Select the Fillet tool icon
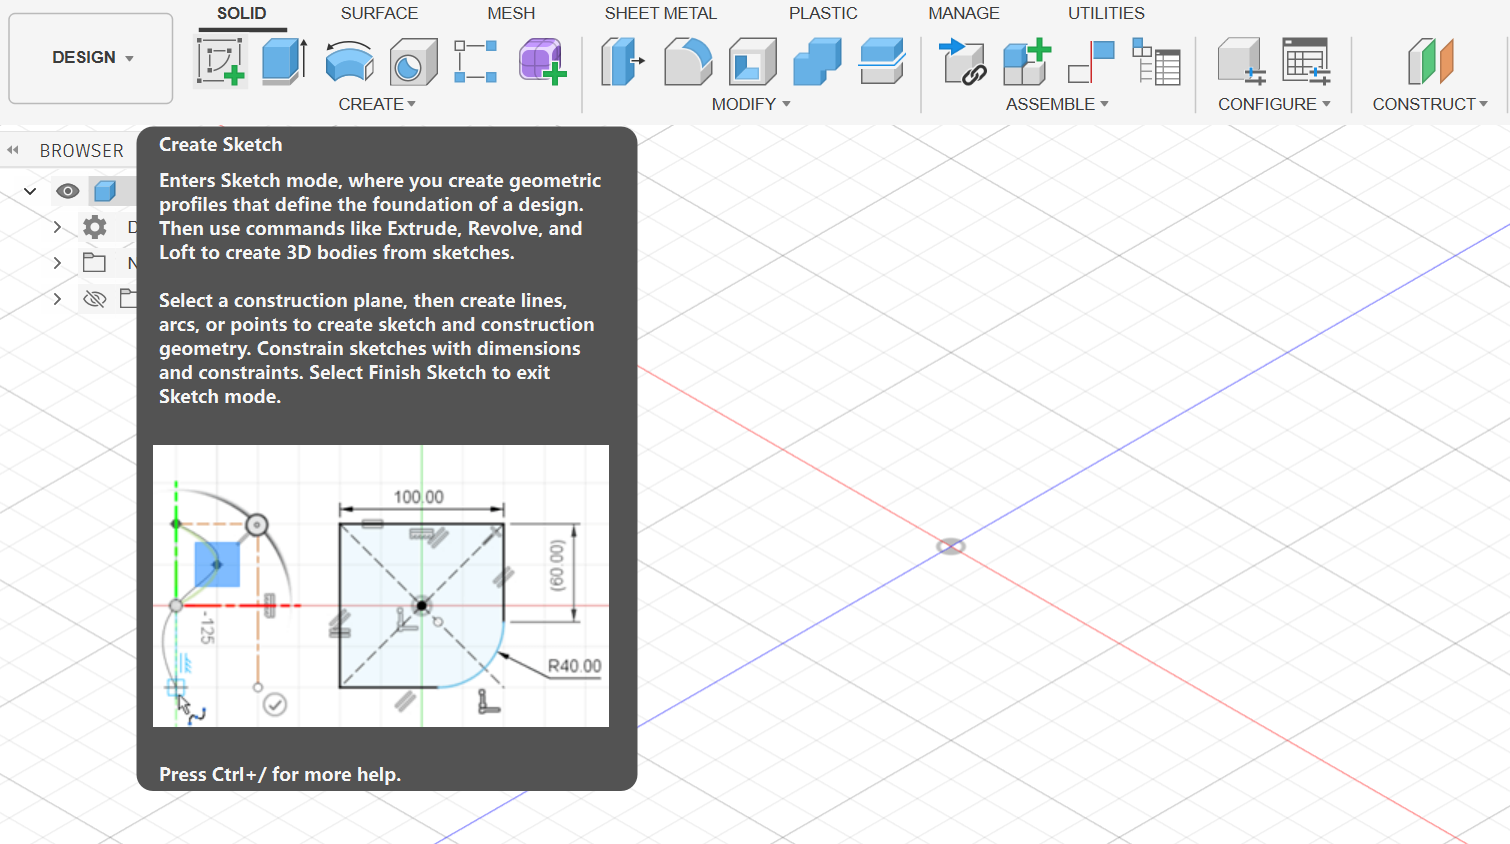The image size is (1510, 844). click(688, 61)
